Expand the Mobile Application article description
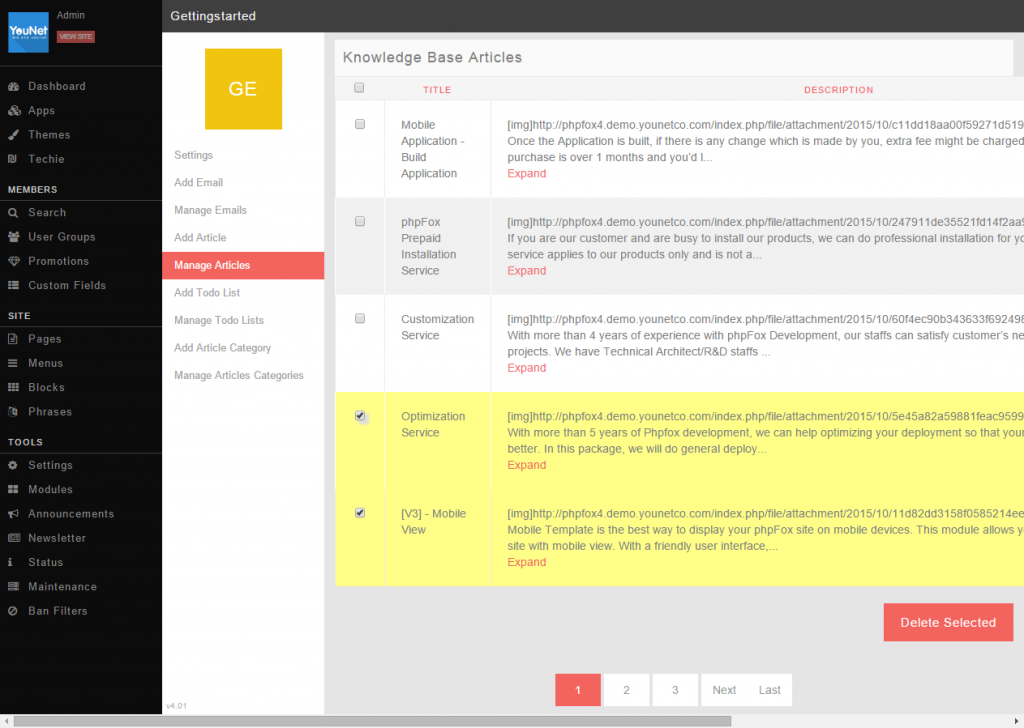Image resolution: width=1024 pixels, height=728 pixels. point(526,174)
